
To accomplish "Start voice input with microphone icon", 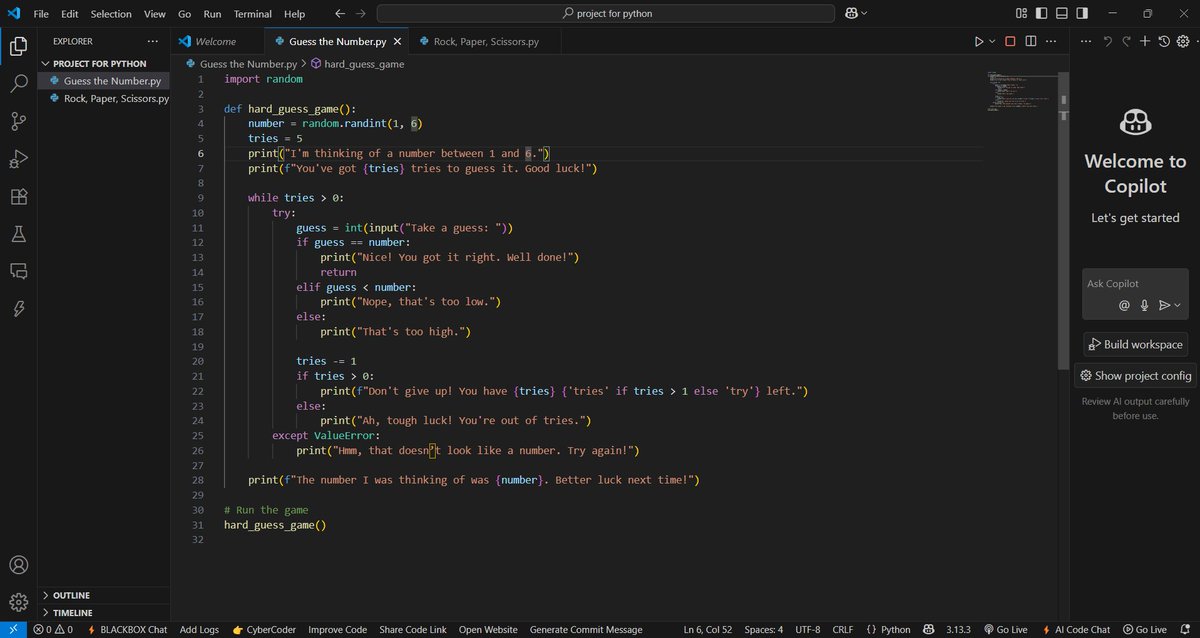I will 1144,305.
